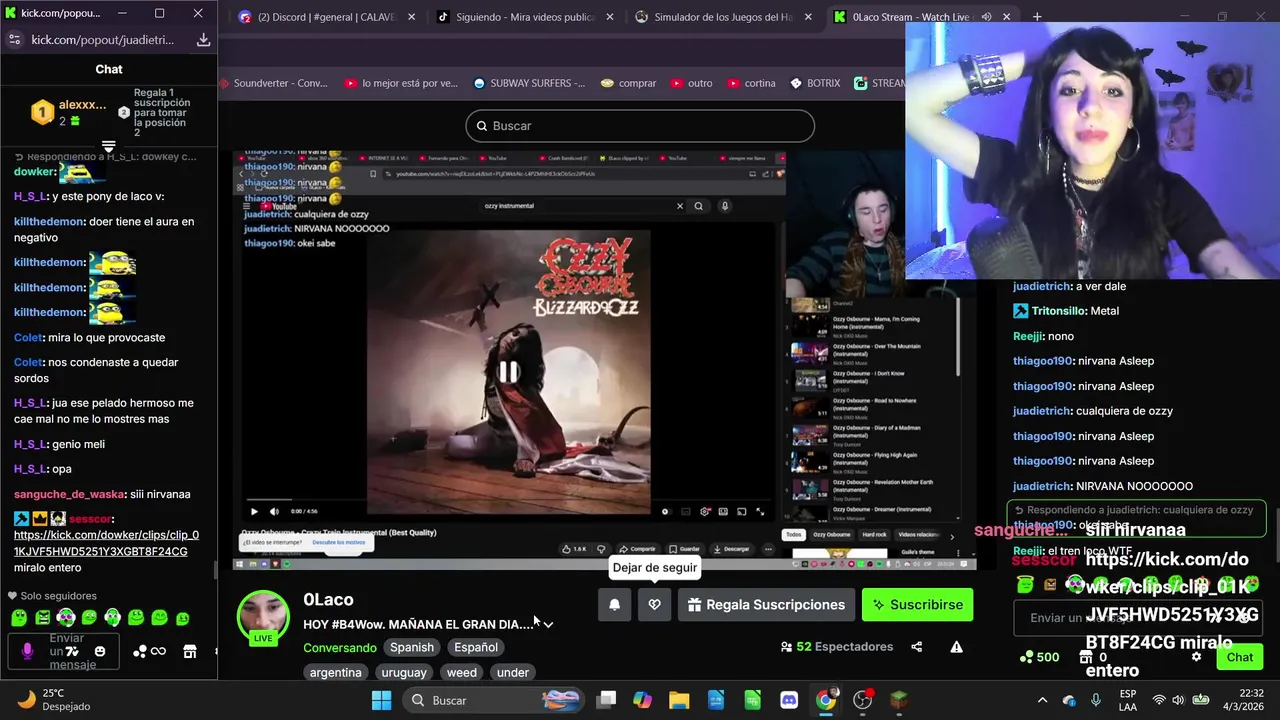The height and width of the screenshot is (720, 1280).
Task: Open Soundverter bookmark
Action: tap(272, 83)
